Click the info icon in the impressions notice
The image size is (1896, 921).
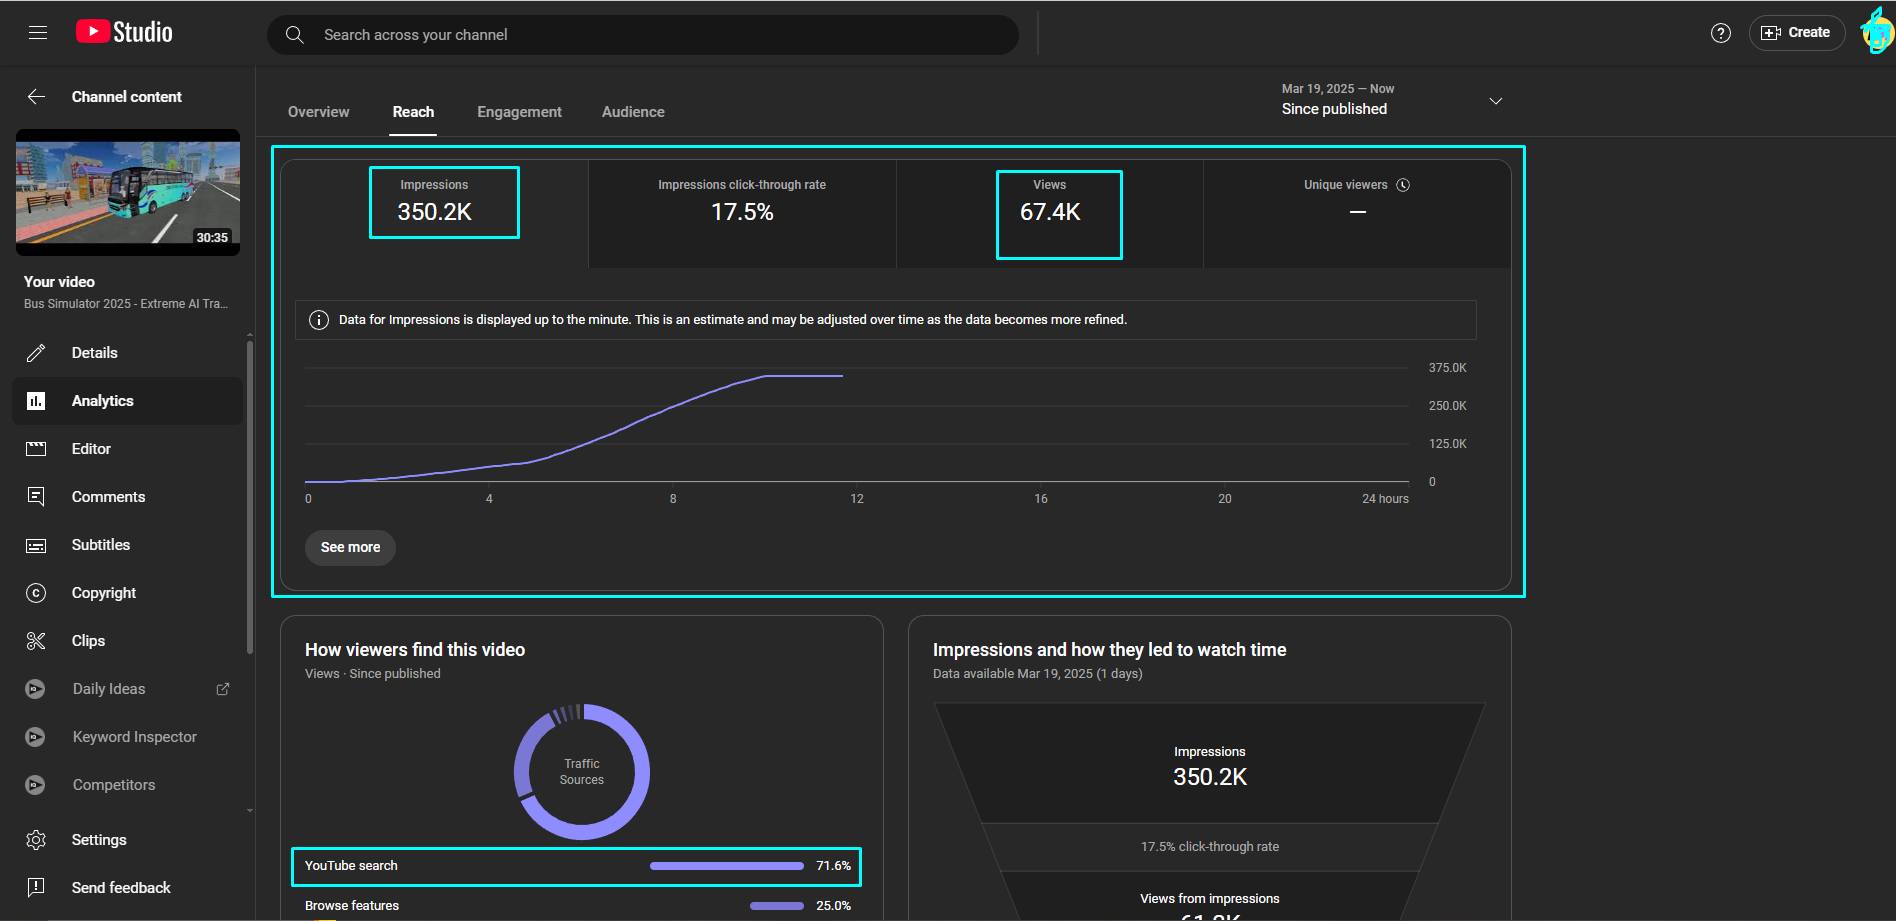coord(319,320)
